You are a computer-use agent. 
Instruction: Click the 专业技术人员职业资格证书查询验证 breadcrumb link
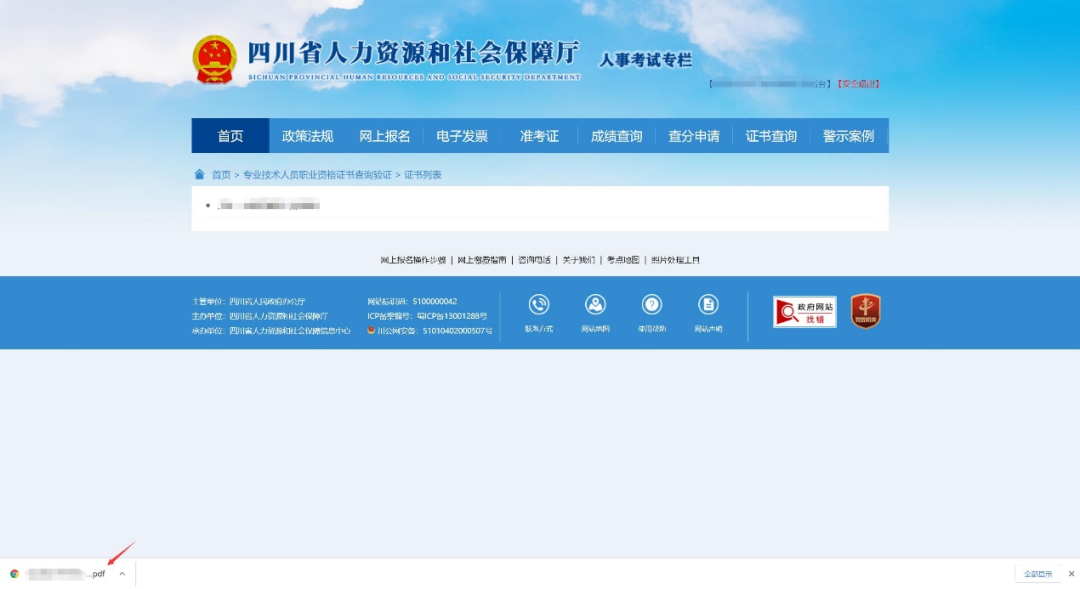317,175
